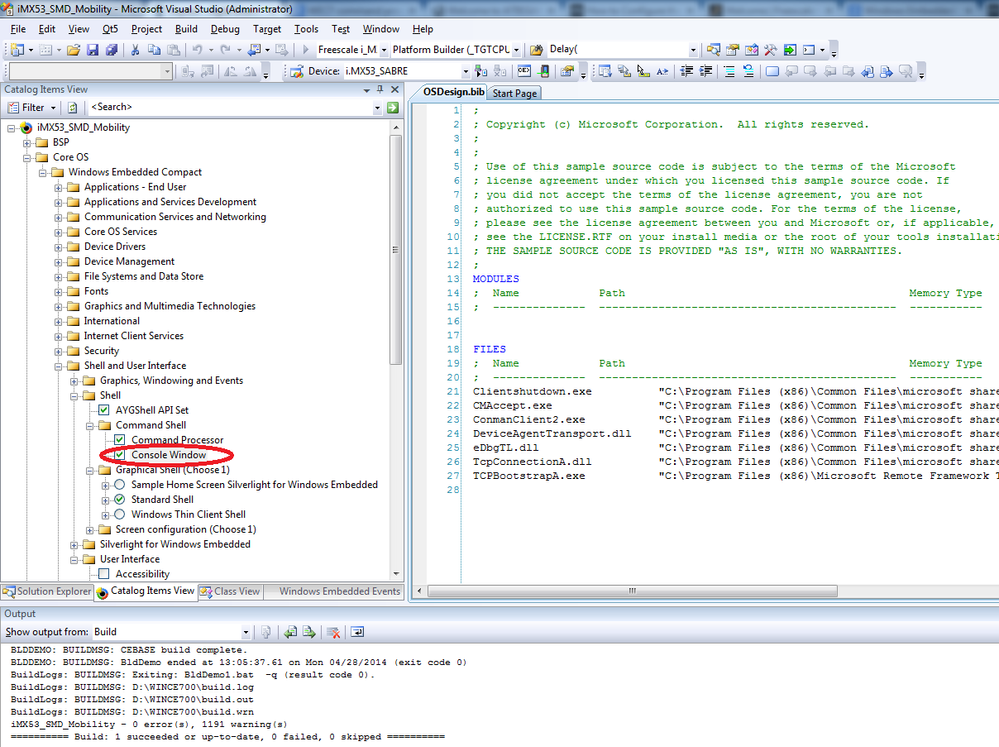This screenshot has width=999, height=747.
Task: Open the Toolbox hammer-wrench icon
Action: click(770, 50)
